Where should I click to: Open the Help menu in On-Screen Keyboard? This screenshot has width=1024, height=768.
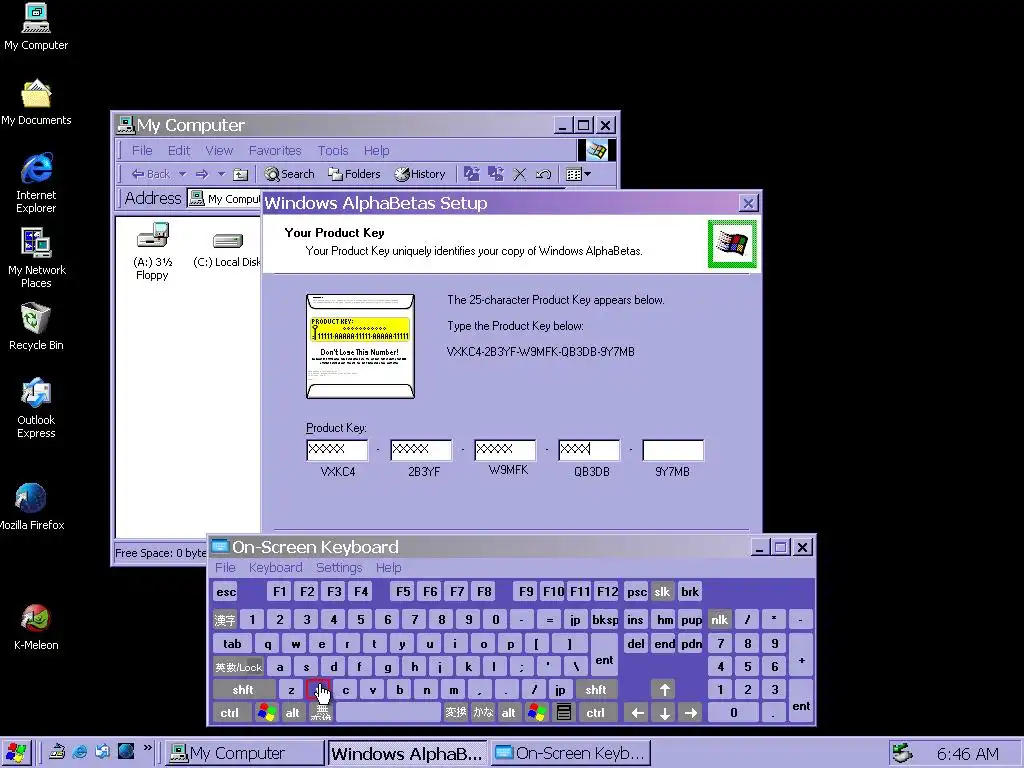(389, 568)
